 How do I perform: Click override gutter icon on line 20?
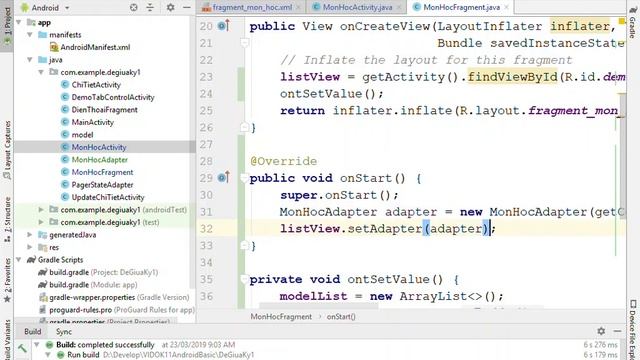223,26
